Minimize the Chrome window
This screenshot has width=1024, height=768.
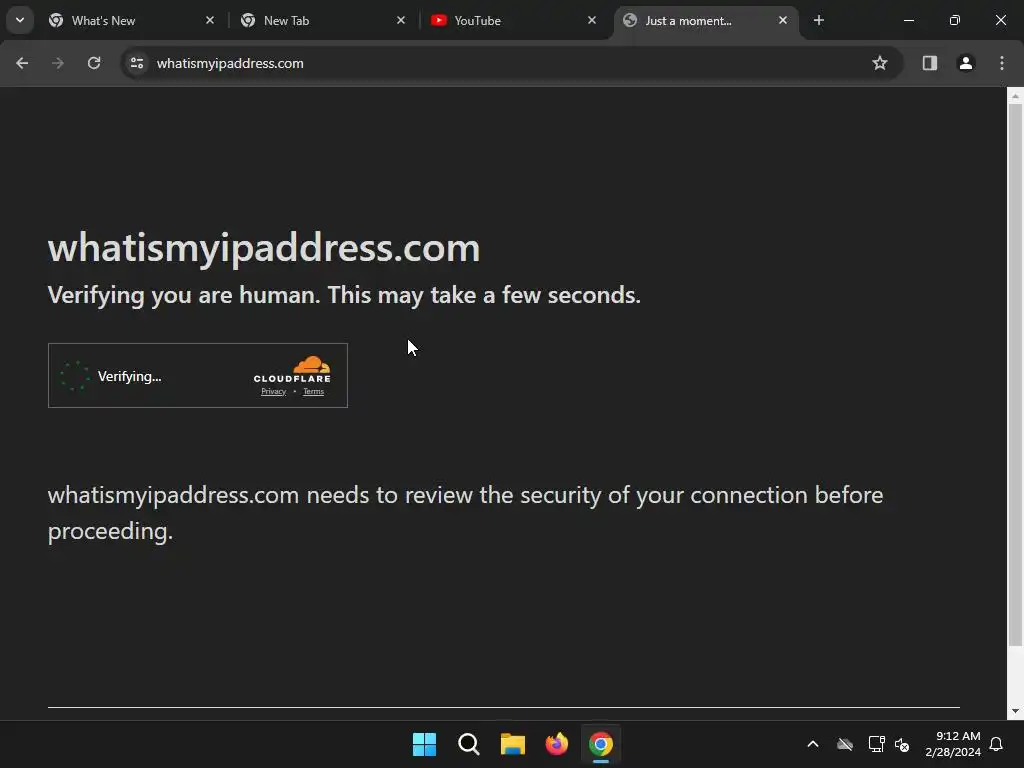pos(908,20)
